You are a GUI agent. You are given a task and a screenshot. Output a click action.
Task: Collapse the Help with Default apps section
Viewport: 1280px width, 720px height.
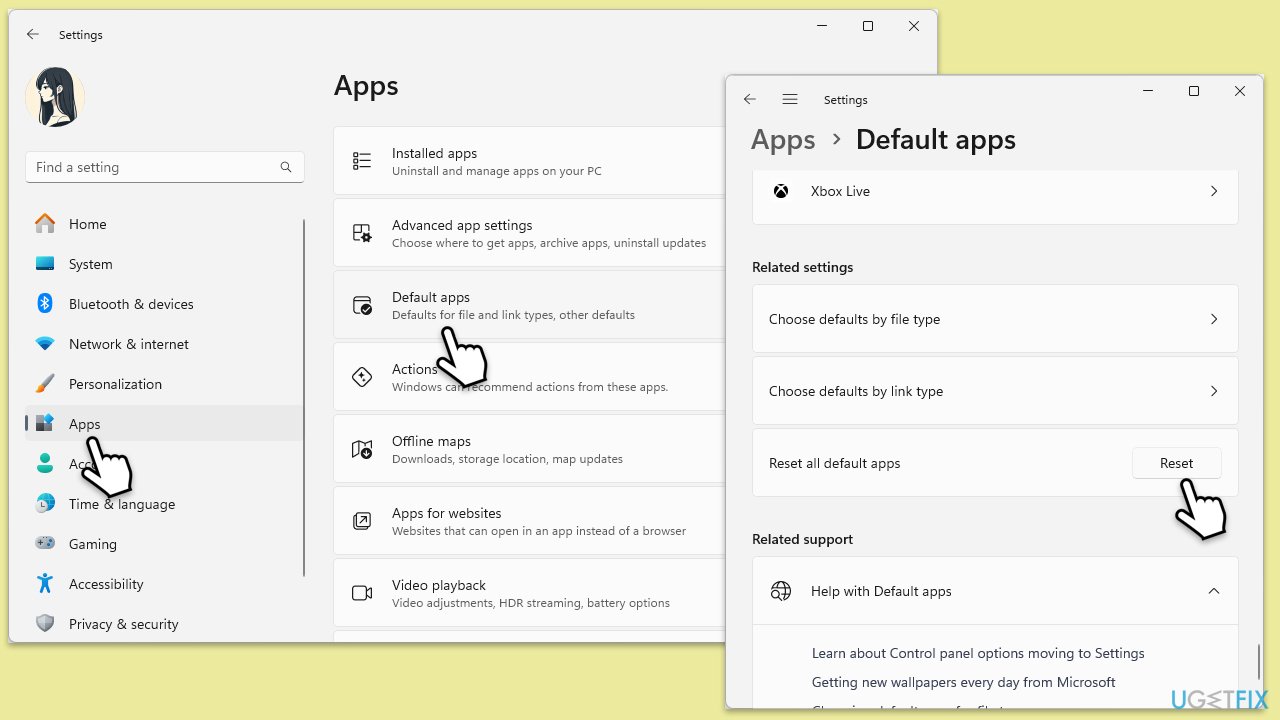pos(1213,591)
